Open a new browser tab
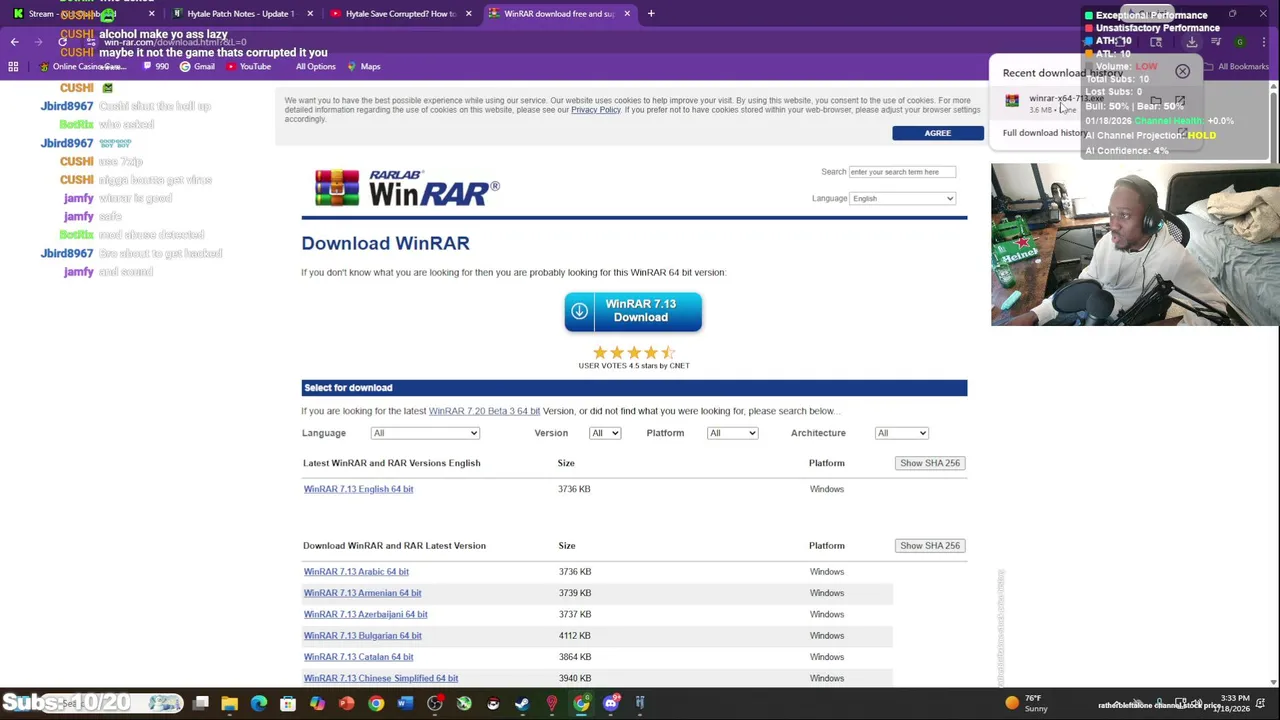The width and height of the screenshot is (1280, 720). point(651,14)
